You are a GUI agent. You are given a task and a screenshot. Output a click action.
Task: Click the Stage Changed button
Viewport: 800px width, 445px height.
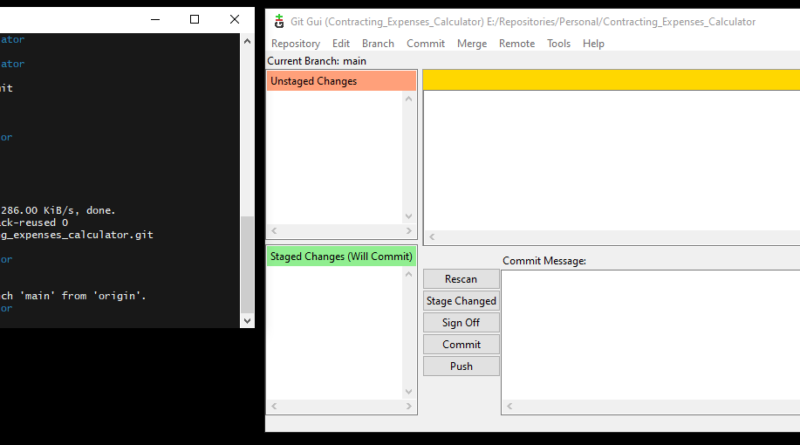(461, 301)
